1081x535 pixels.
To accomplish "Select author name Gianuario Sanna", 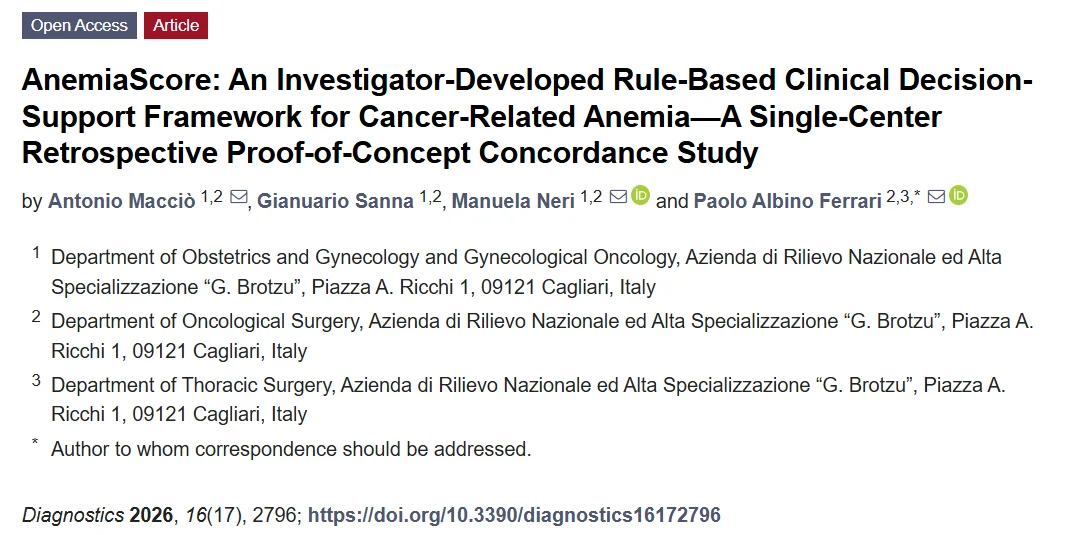I will (335, 201).
